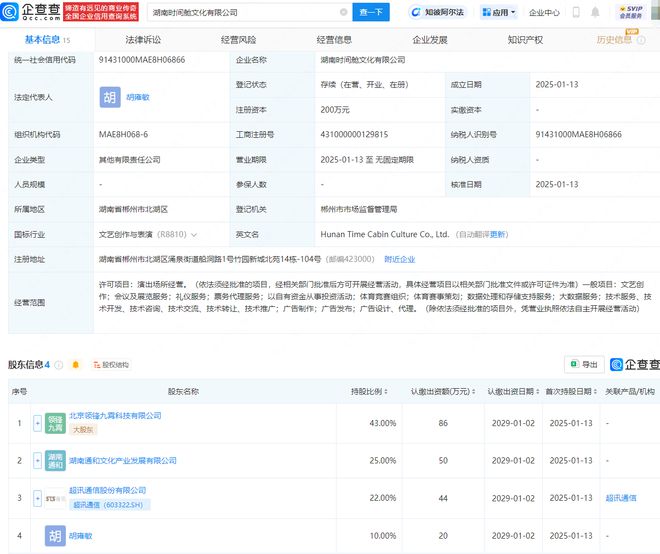Viewport: 660px width, 554px height.
Task: Click the 大股东 tag in row 1
Action: (x=83, y=430)
